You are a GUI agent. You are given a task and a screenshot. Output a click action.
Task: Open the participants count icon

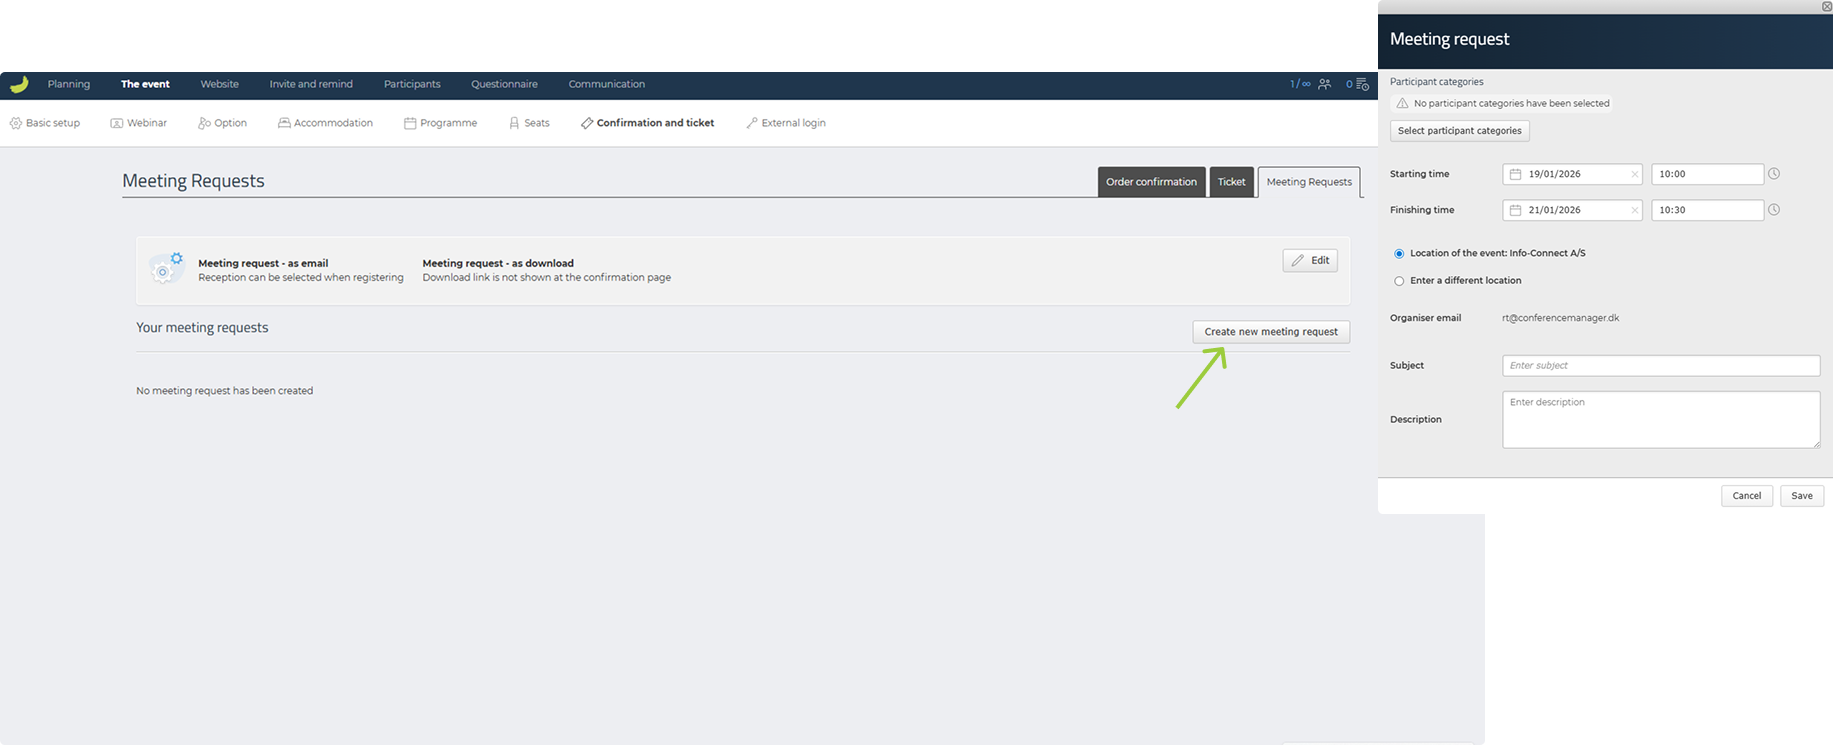tap(1324, 85)
